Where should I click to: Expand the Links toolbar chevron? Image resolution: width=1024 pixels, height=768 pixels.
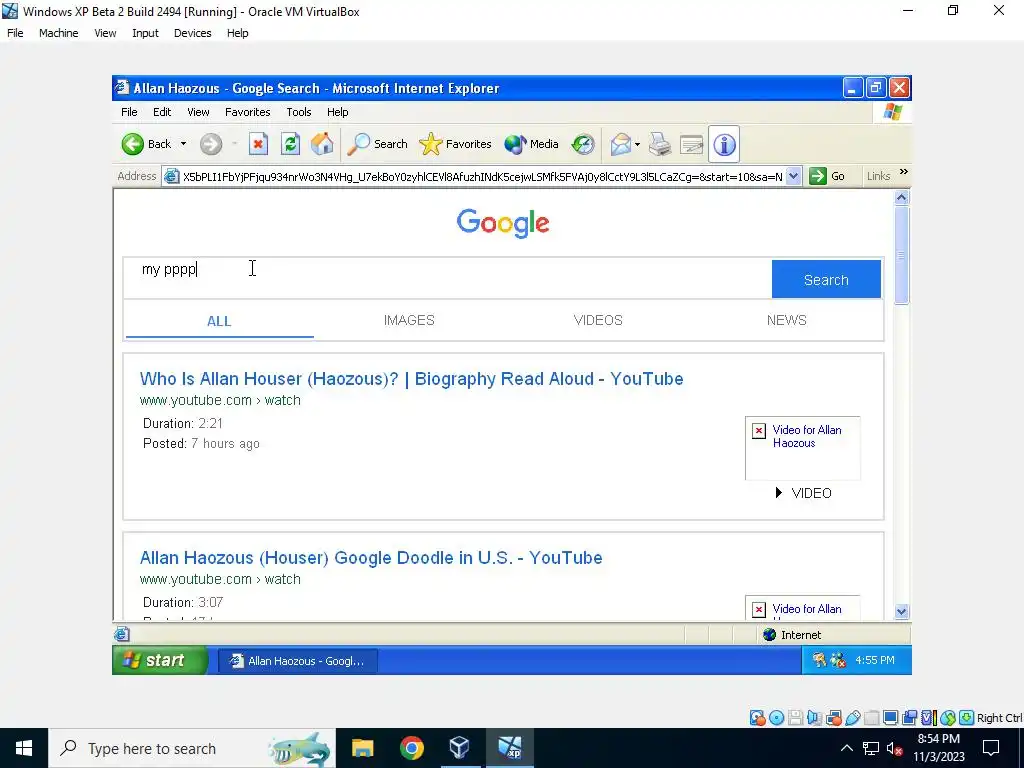(x=904, y=172)
